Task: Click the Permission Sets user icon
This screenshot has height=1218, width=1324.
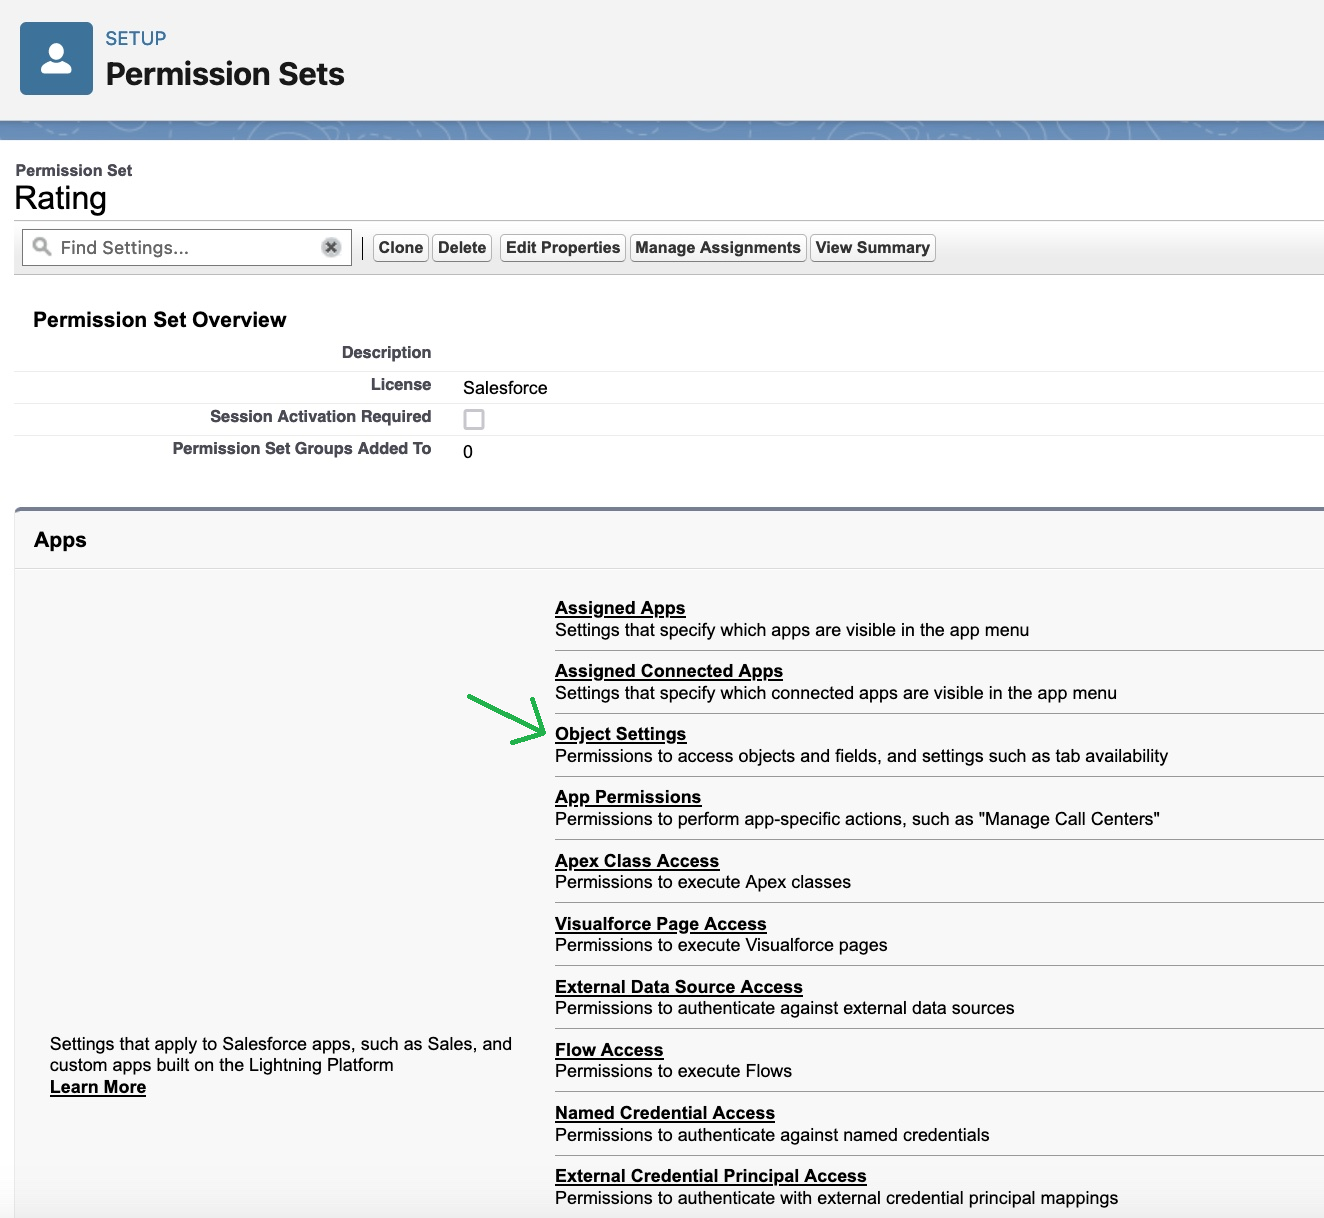Action: (x=56, y=59)
